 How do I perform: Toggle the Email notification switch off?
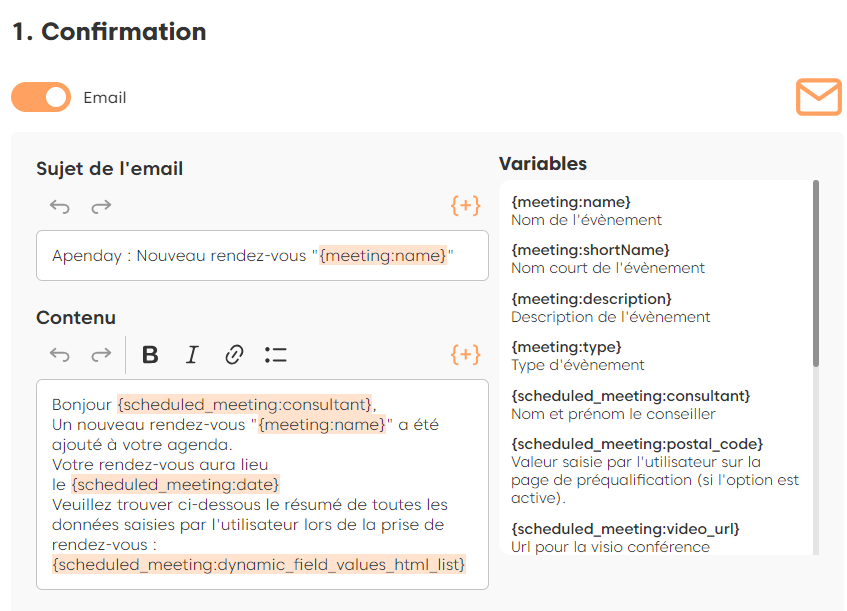(x=41, y=97)
